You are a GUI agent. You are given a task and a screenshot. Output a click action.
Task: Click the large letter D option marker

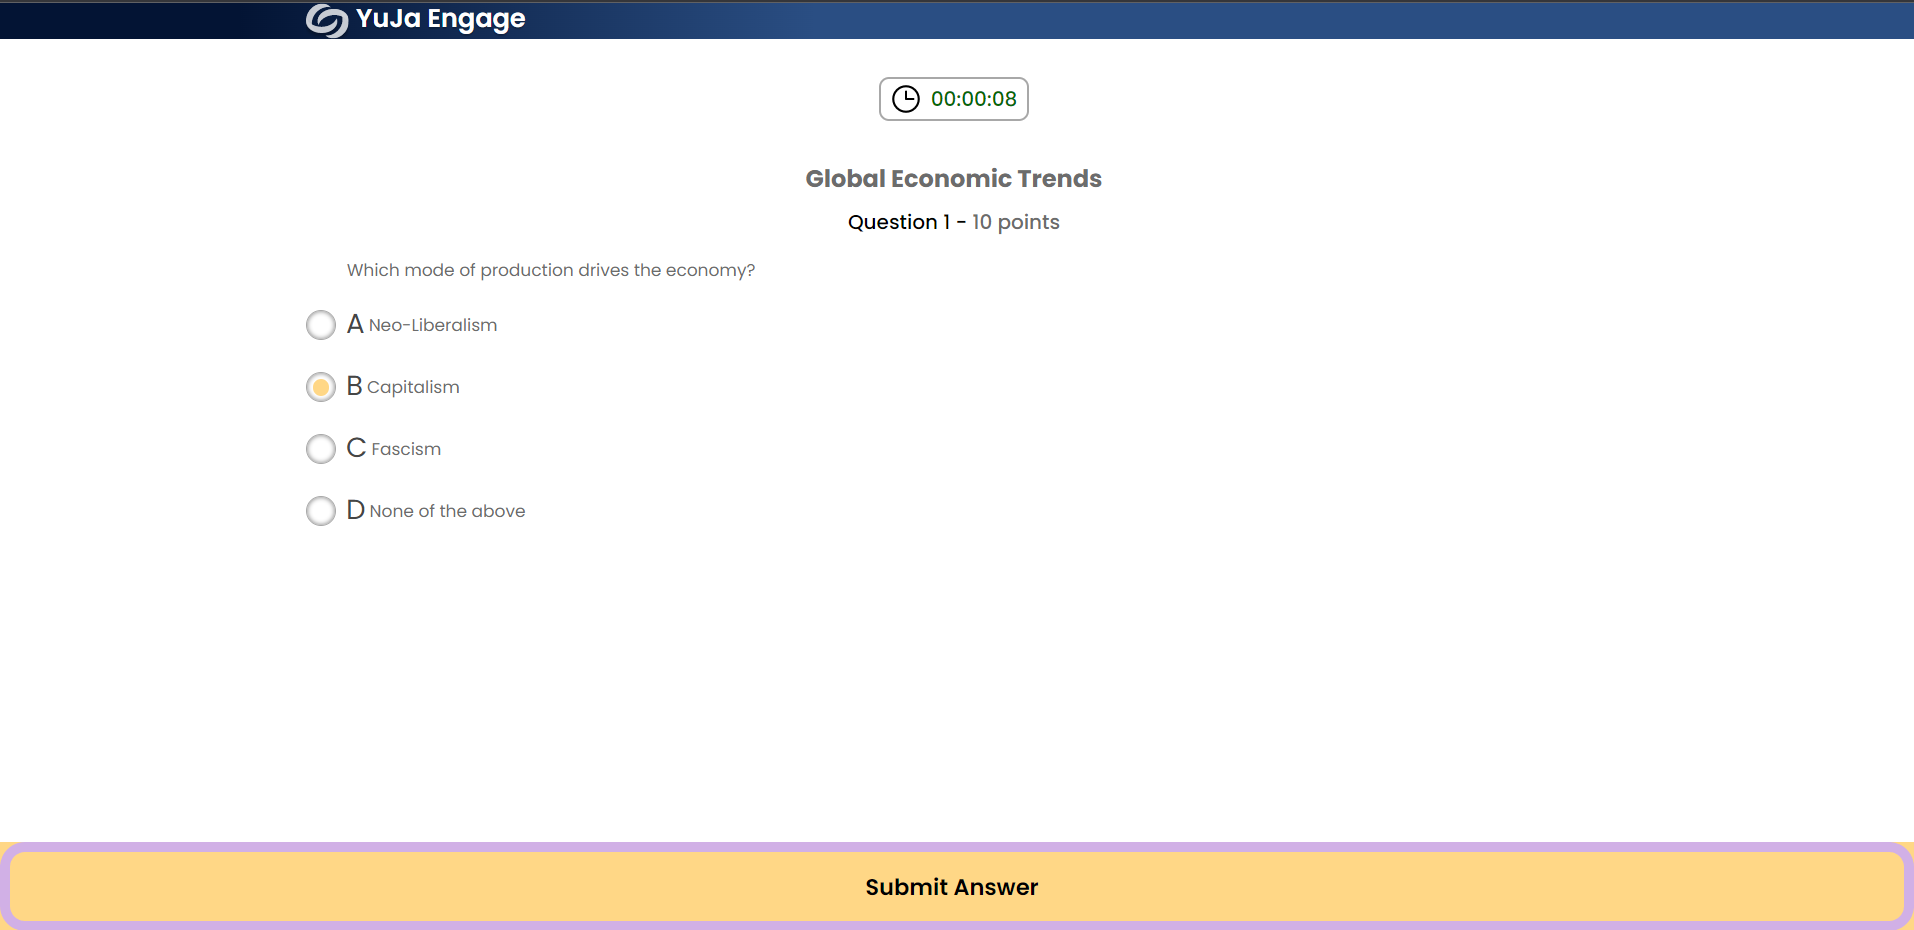tap(355, 510)
